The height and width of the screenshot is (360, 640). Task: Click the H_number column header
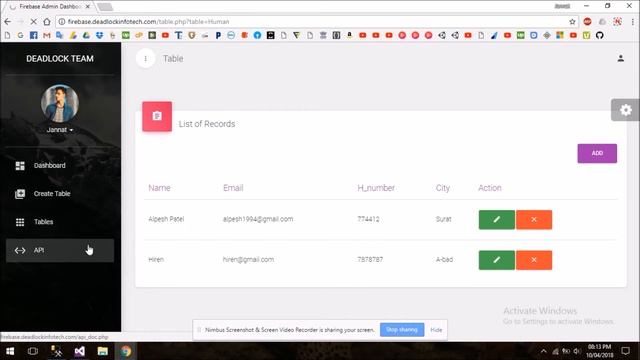376,188
